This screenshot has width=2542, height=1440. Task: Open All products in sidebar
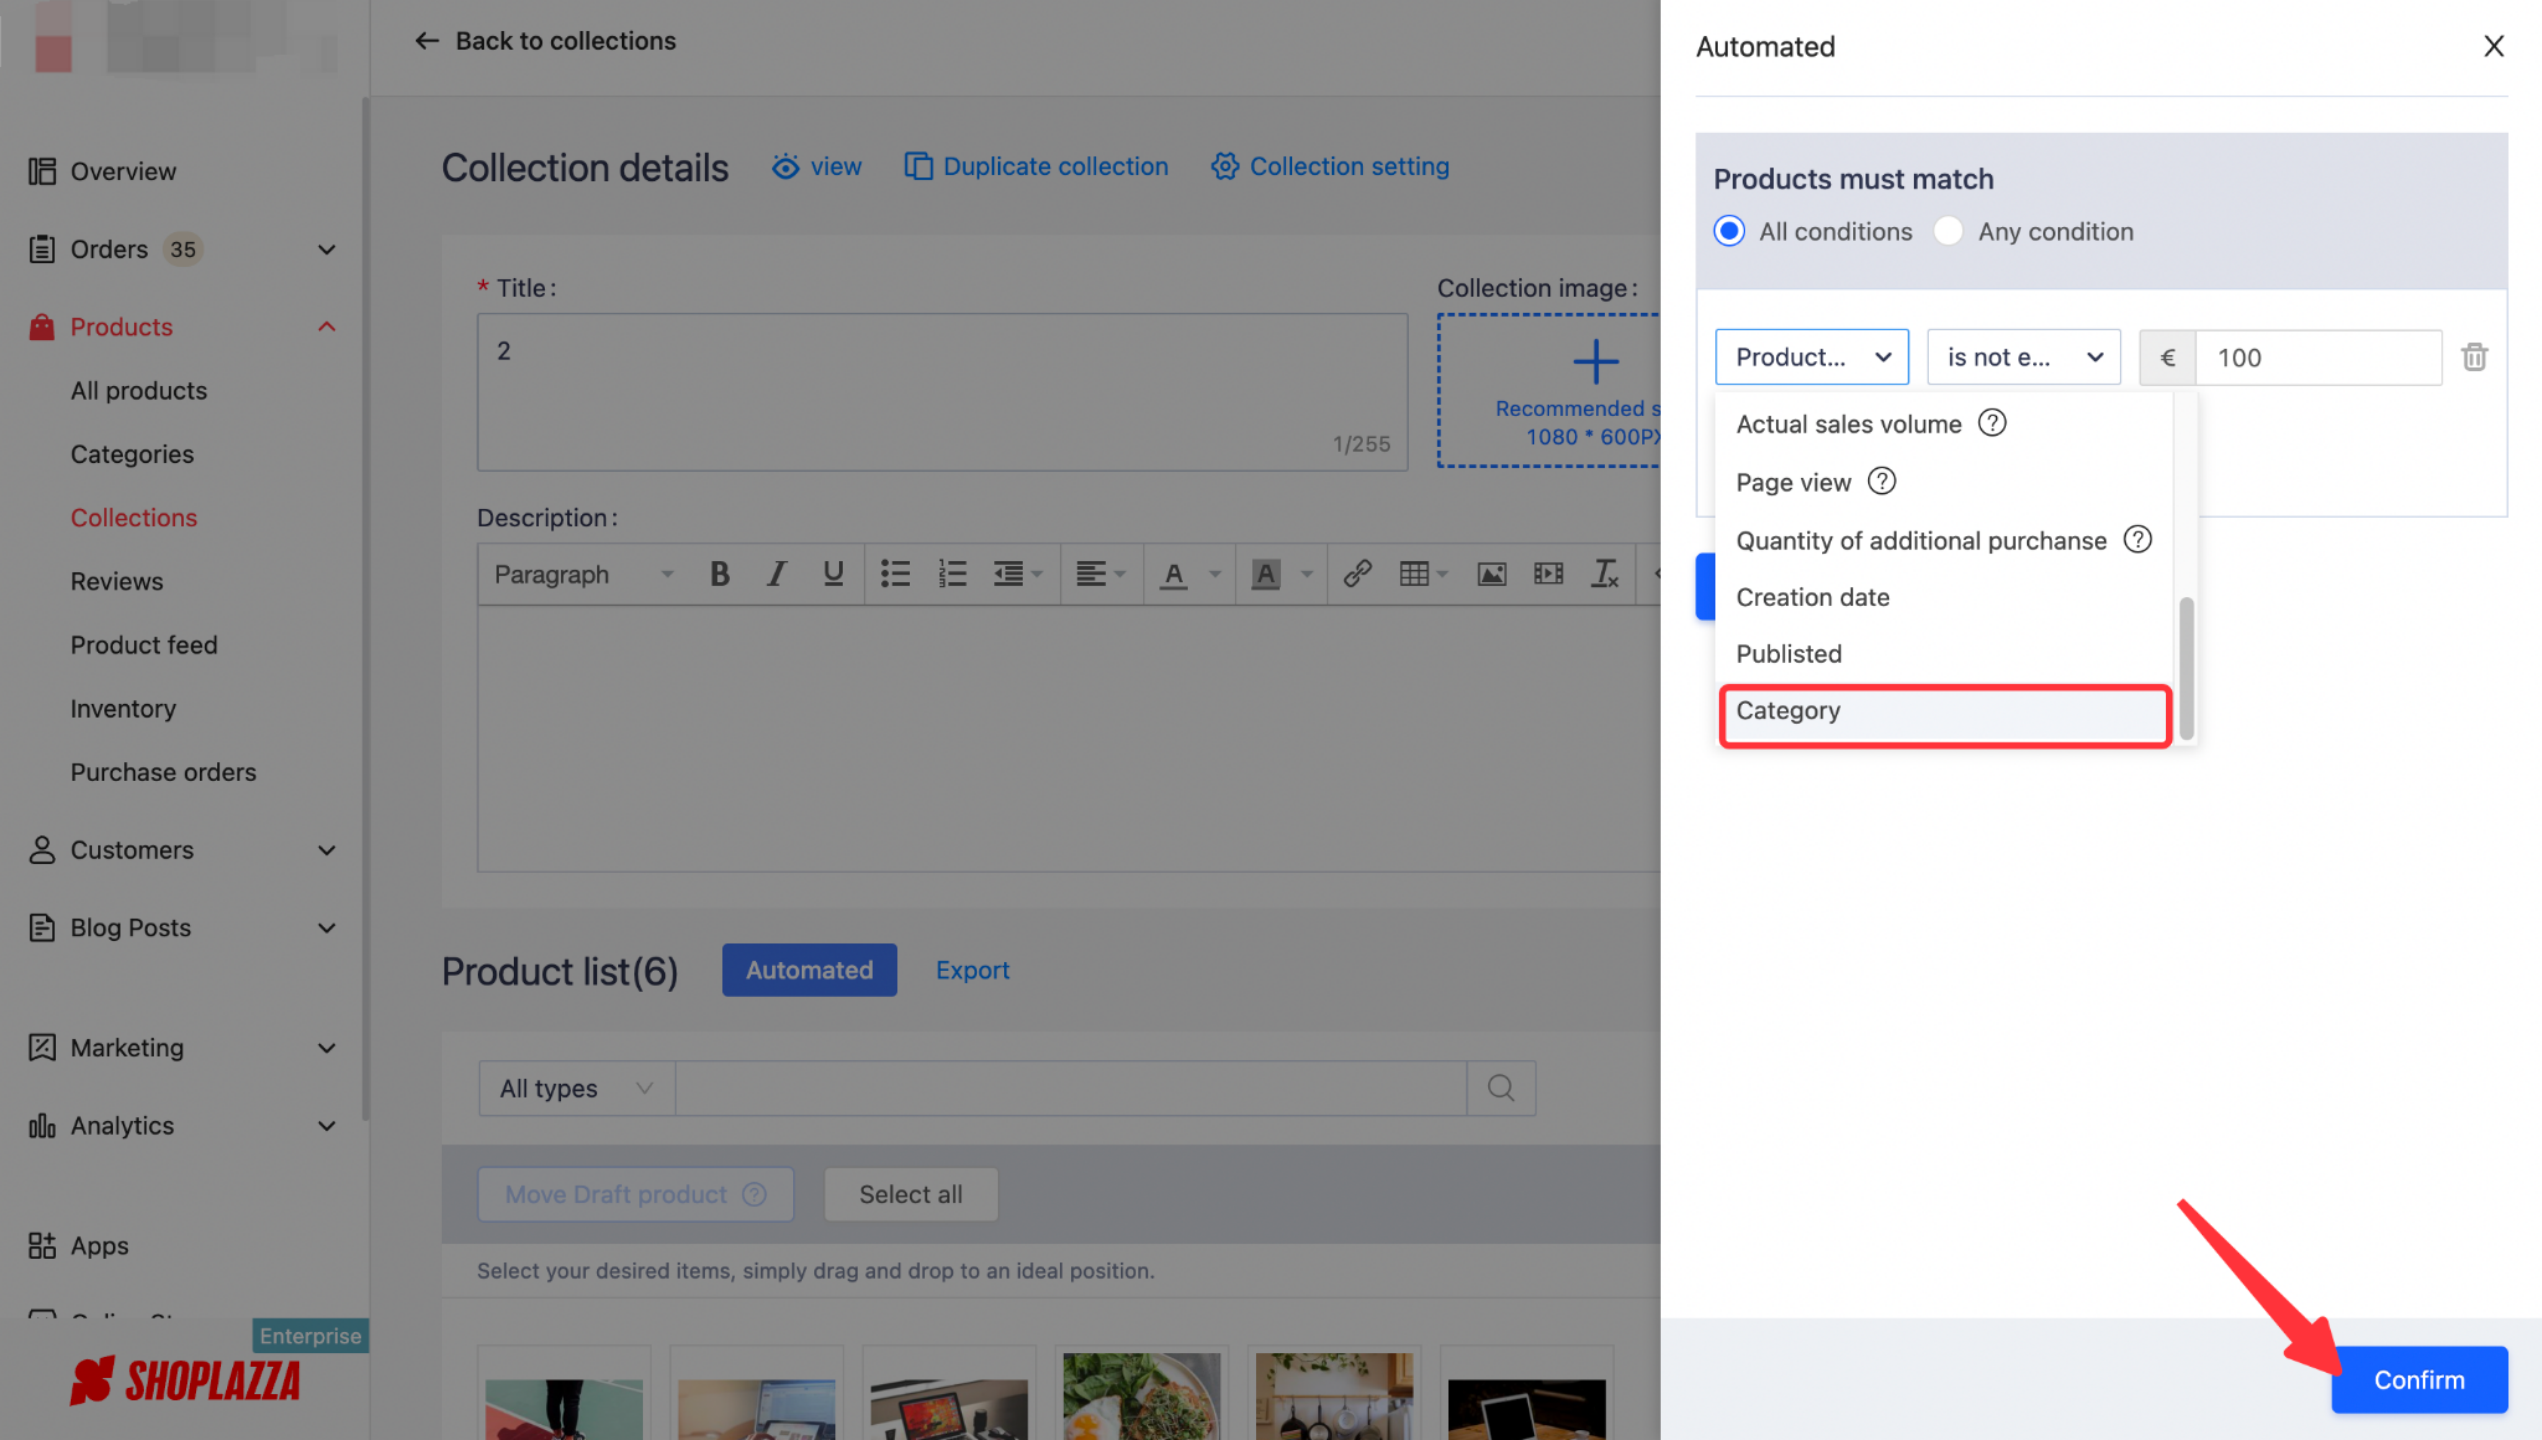tap(139, 391)
